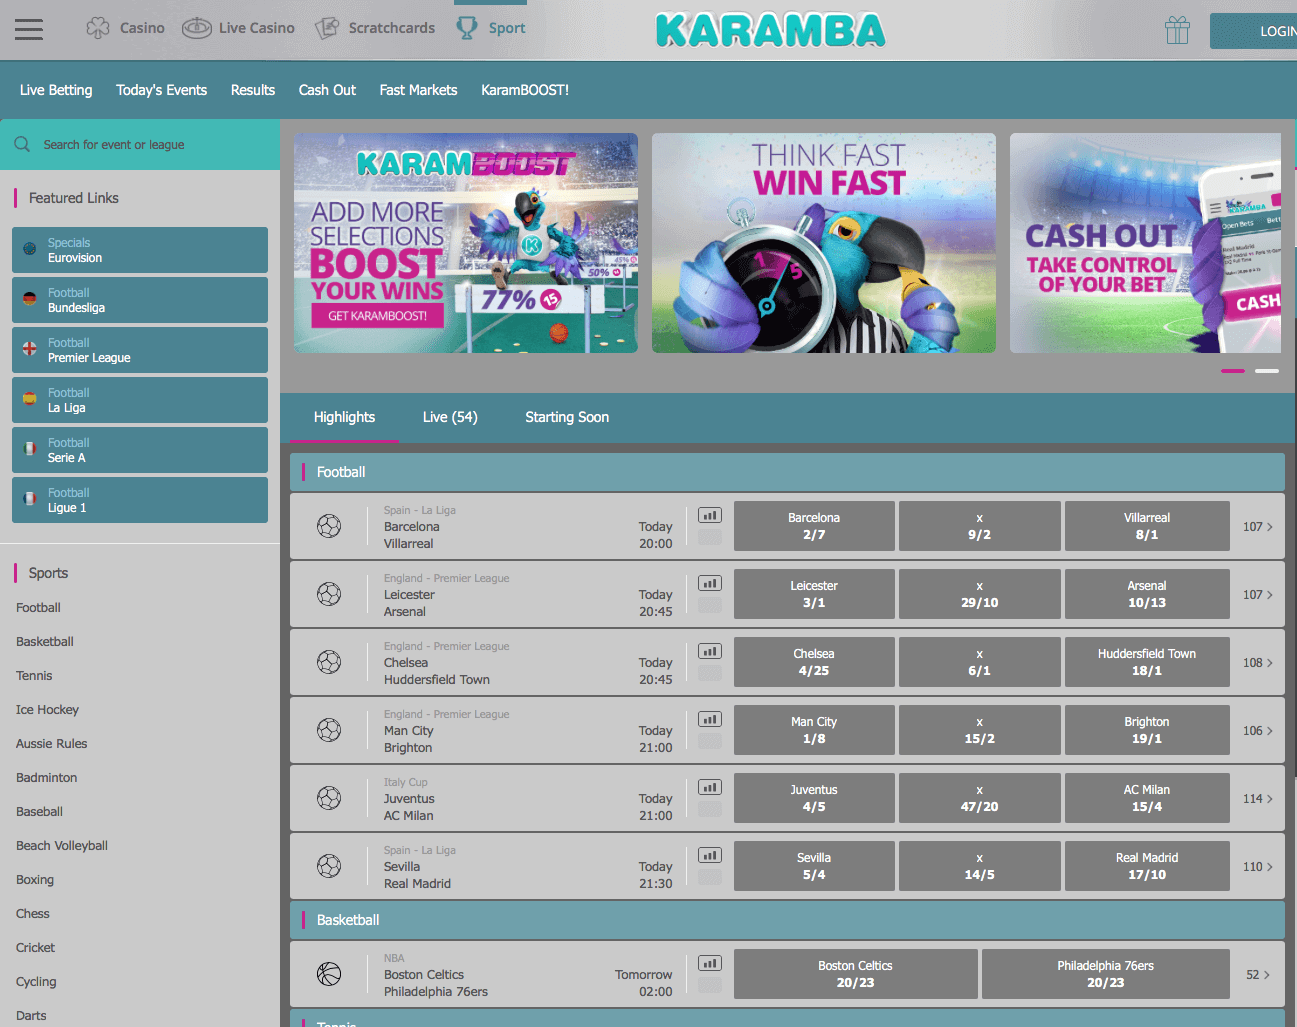1297x1027 pixels.
Task: Open the Fast Markets menu item
Action: tap(418, 90)
